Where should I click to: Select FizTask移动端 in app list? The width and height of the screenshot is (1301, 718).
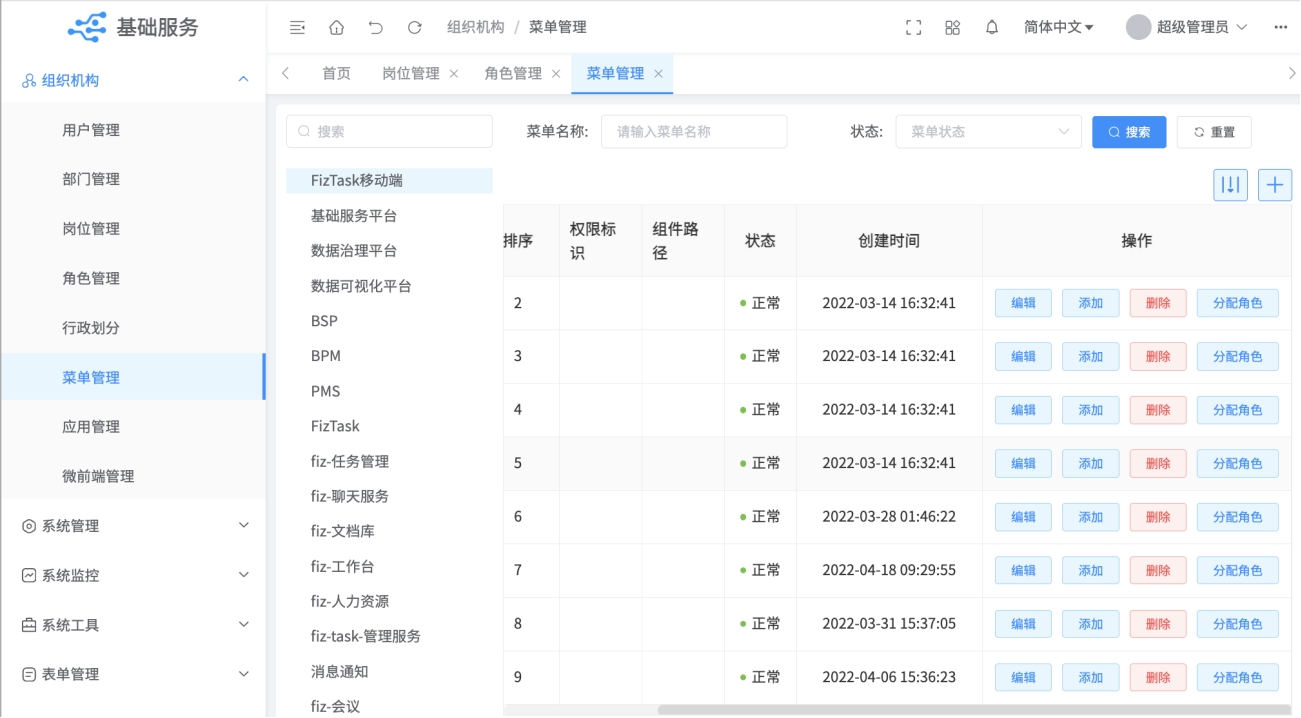[389, 181]
